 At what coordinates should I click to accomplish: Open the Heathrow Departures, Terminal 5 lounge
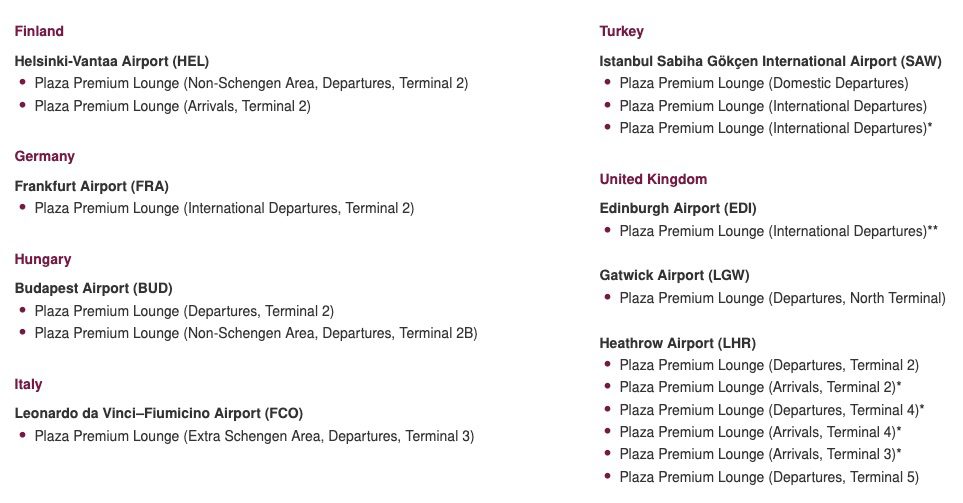click(x=769, y=477)
